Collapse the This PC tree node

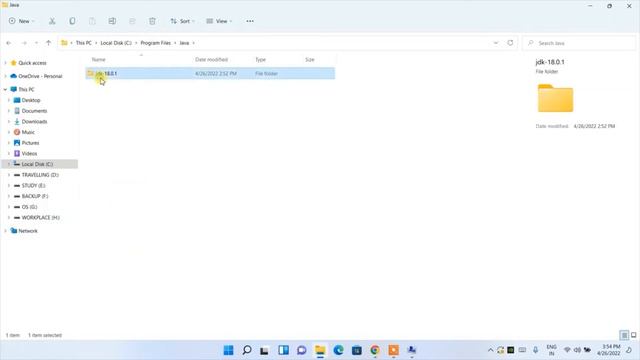5,89
